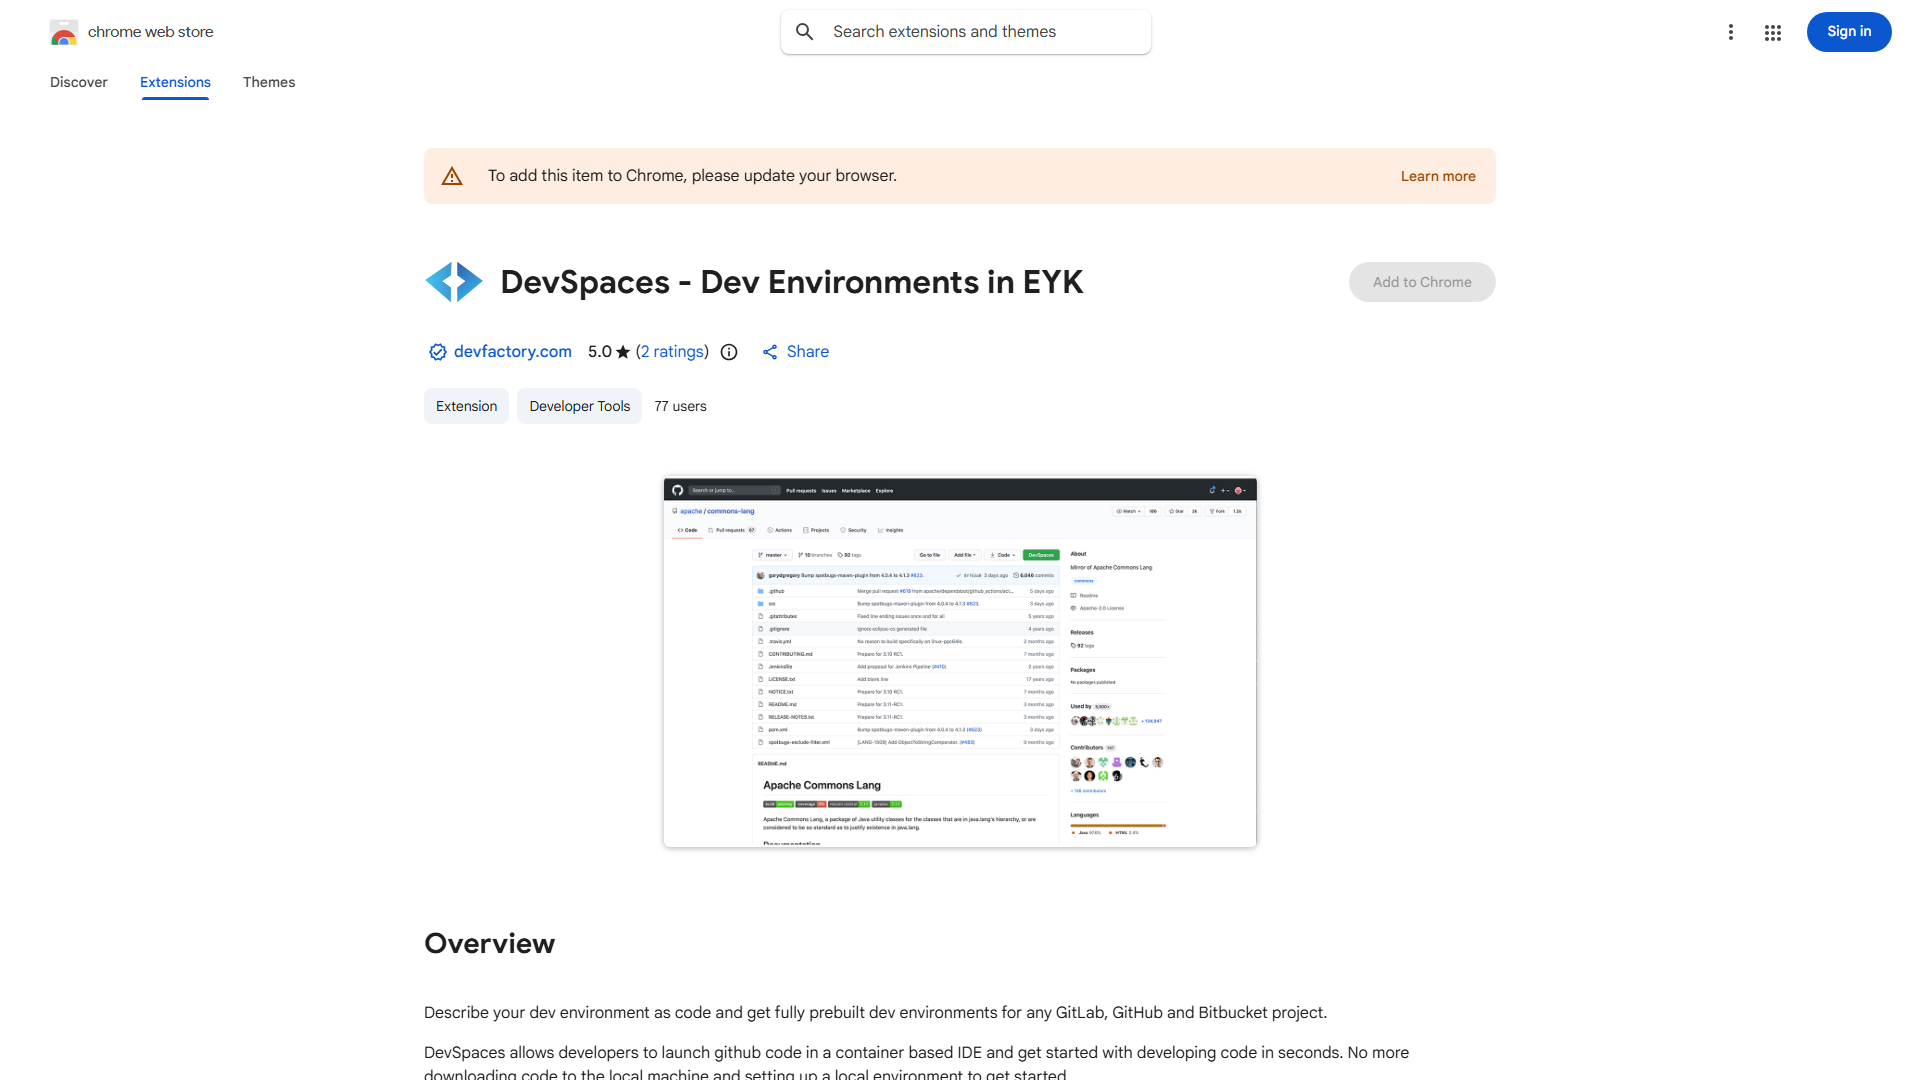Click the search magnifier icon

(x=805, y=31)
